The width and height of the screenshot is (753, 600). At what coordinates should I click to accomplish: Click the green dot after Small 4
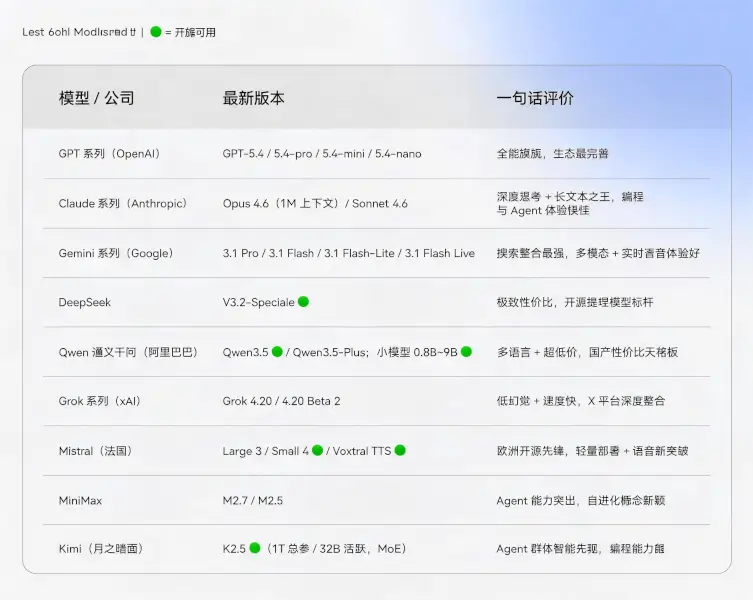click(317, 450)
